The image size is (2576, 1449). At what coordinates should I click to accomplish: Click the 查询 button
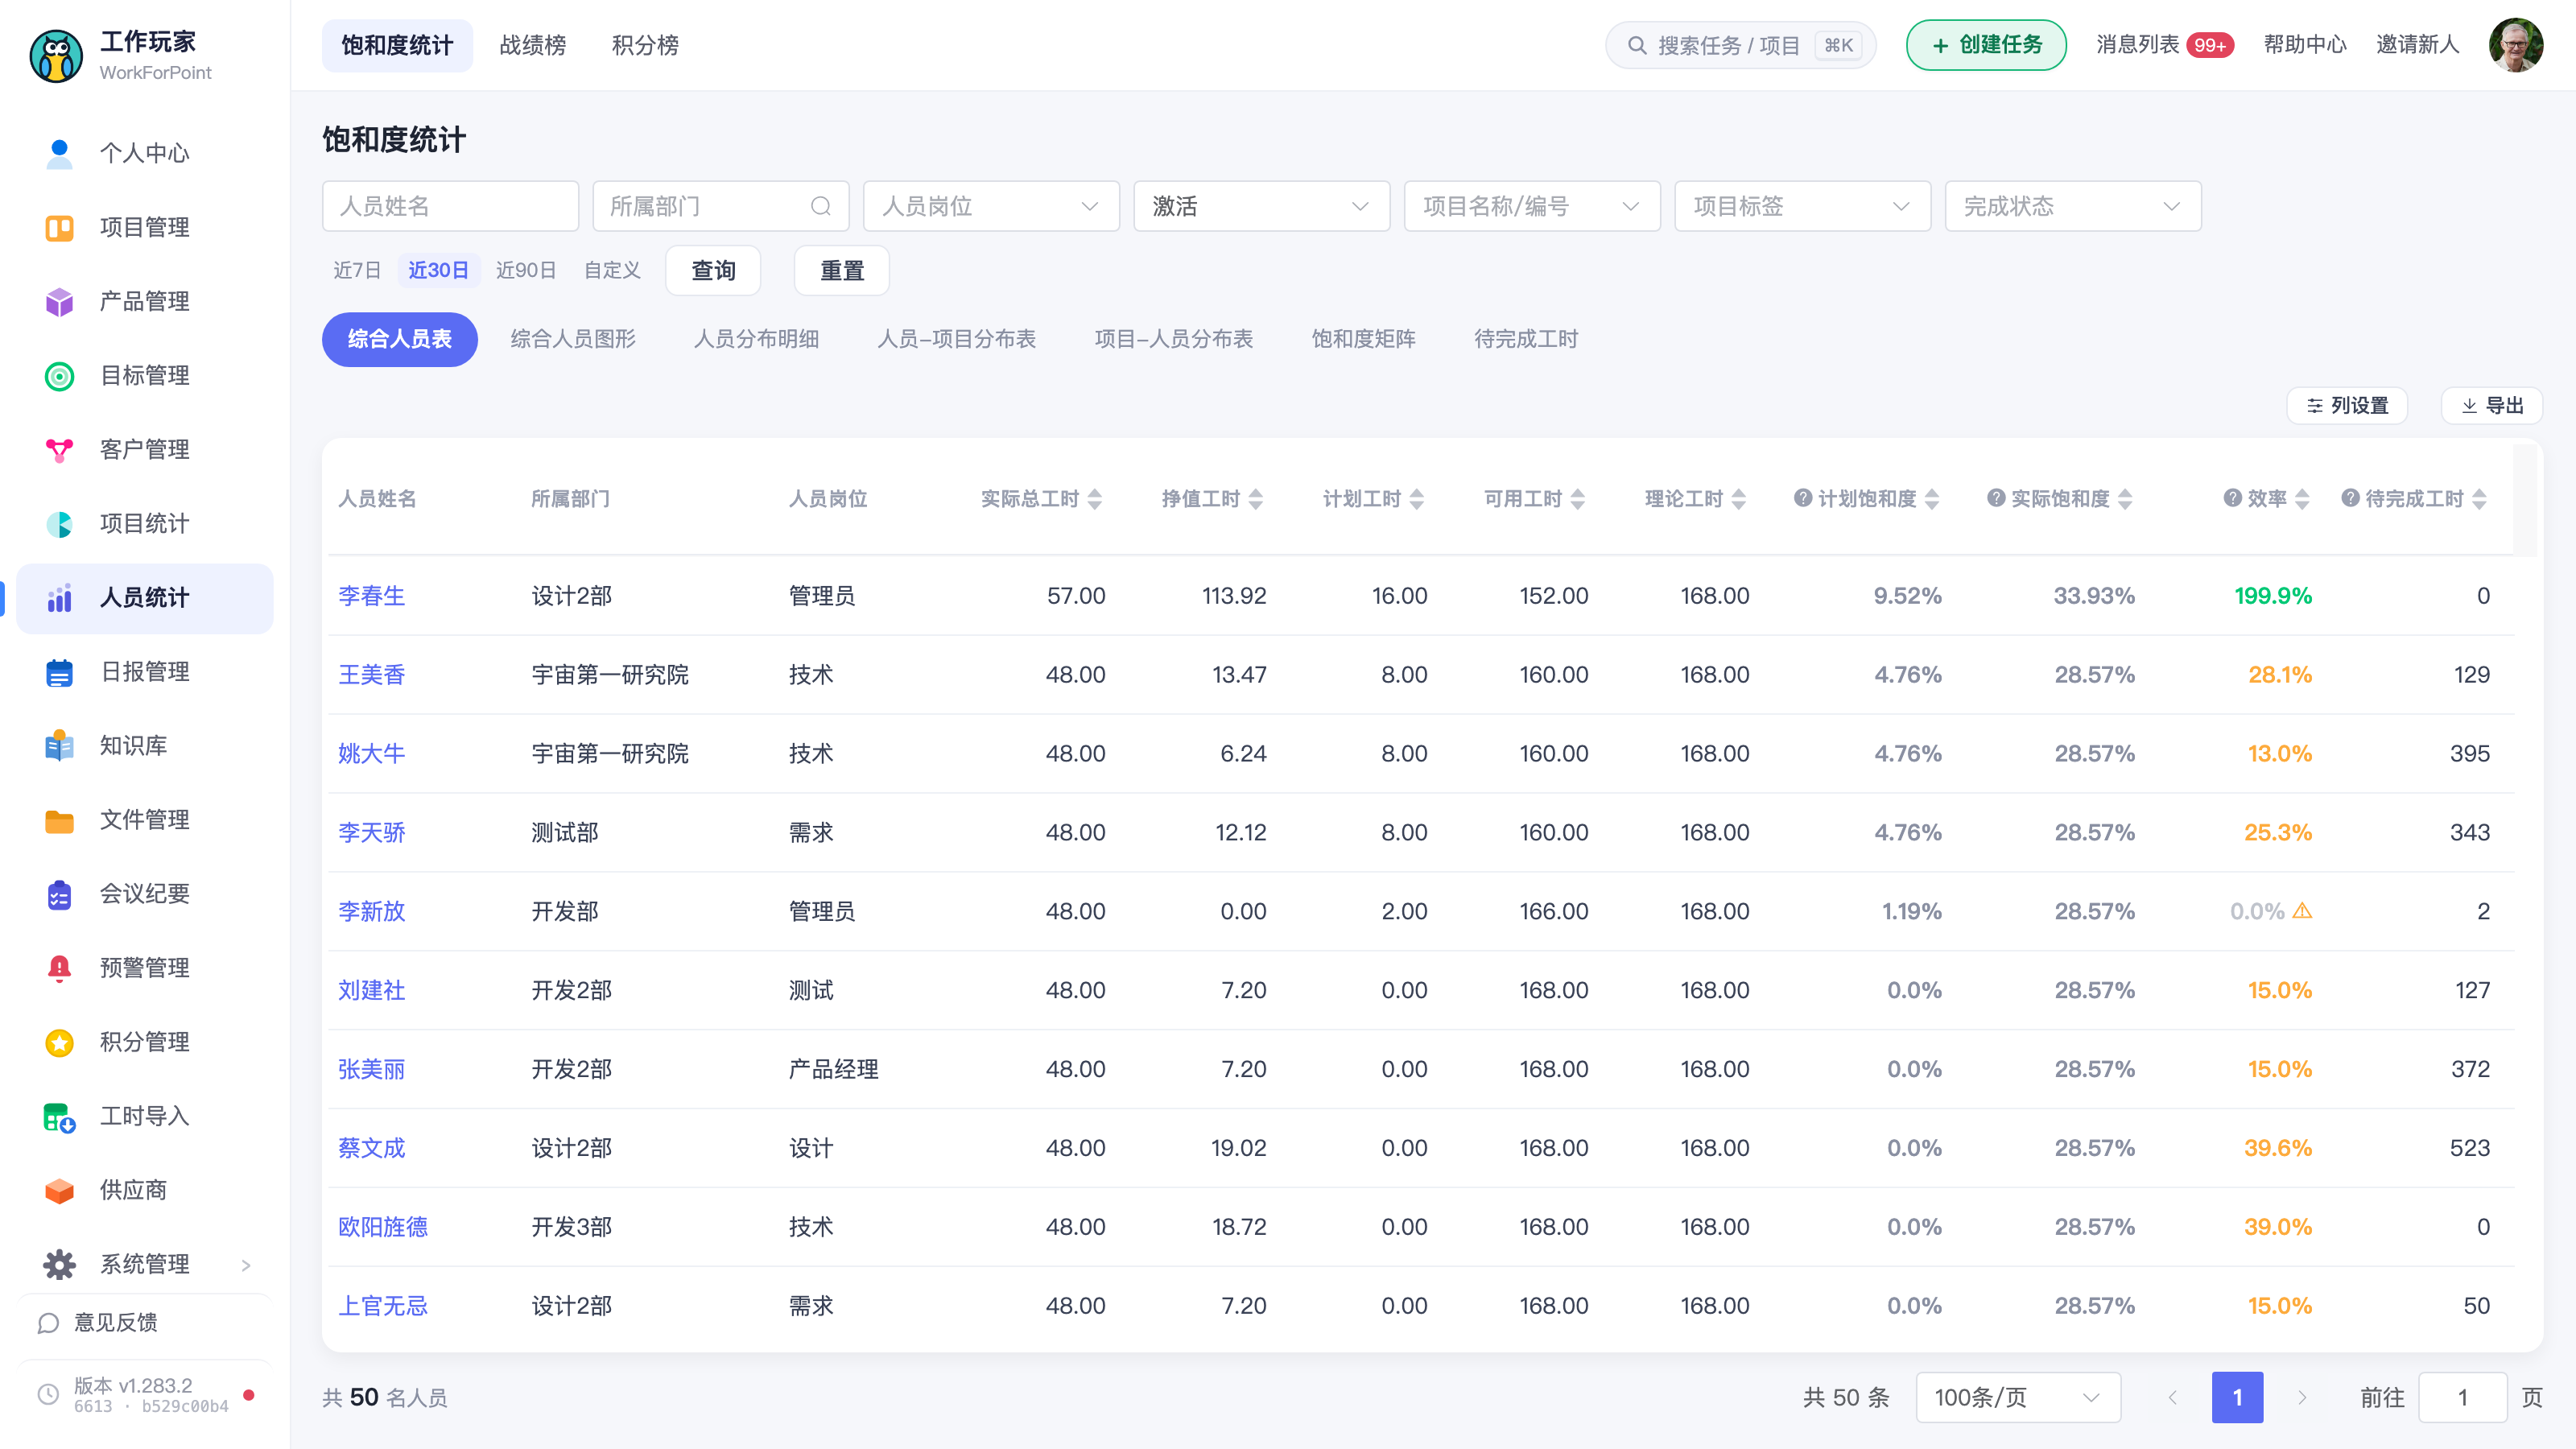coord(713,270)
